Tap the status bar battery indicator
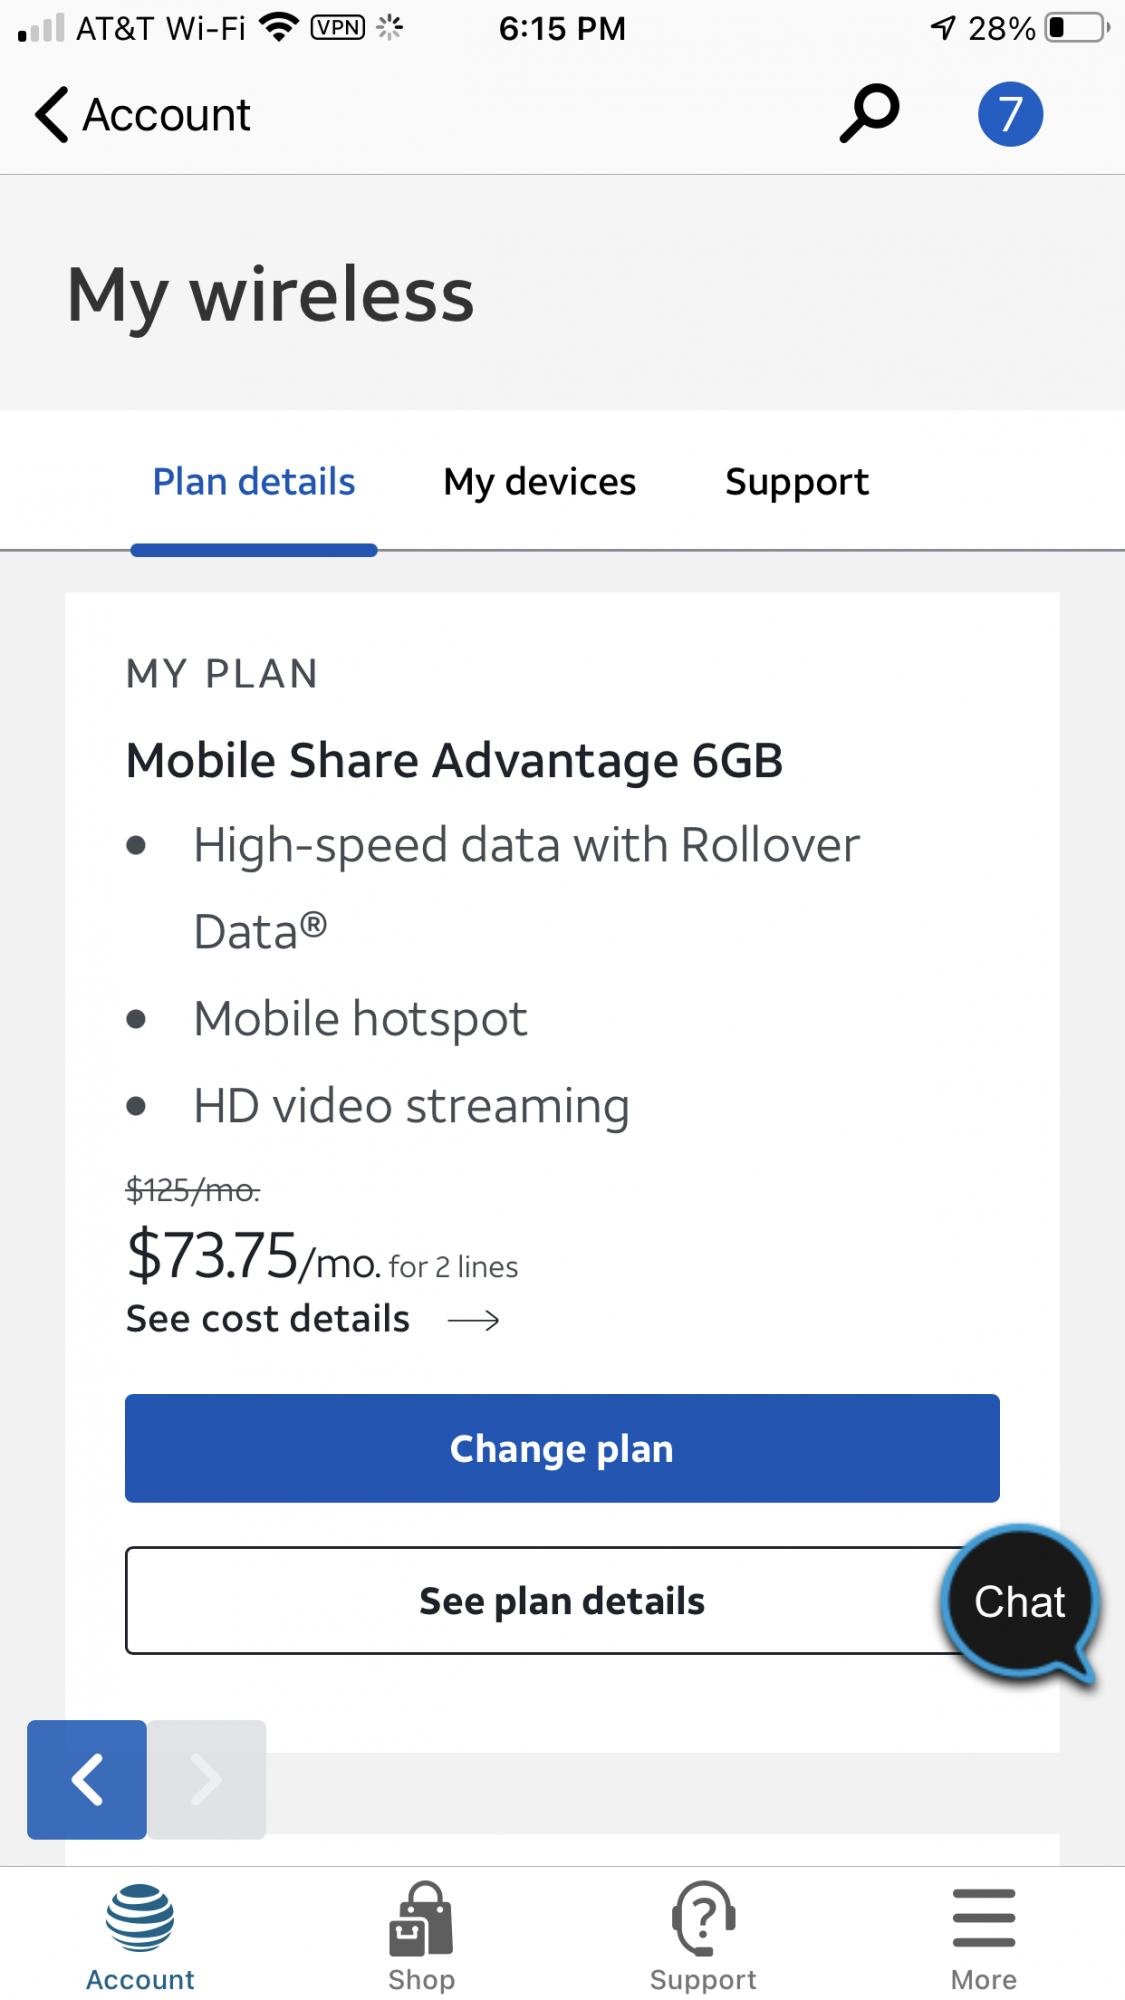Viewport: 1125px width, 2000px height. [x=1077, y=28]
